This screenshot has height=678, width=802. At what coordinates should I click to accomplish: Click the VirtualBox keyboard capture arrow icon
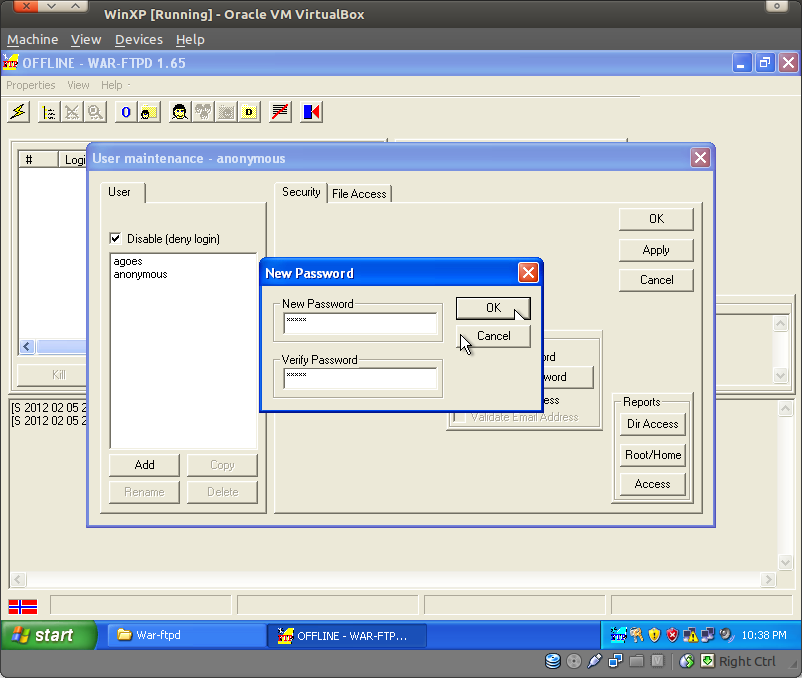tap(707, 661)
